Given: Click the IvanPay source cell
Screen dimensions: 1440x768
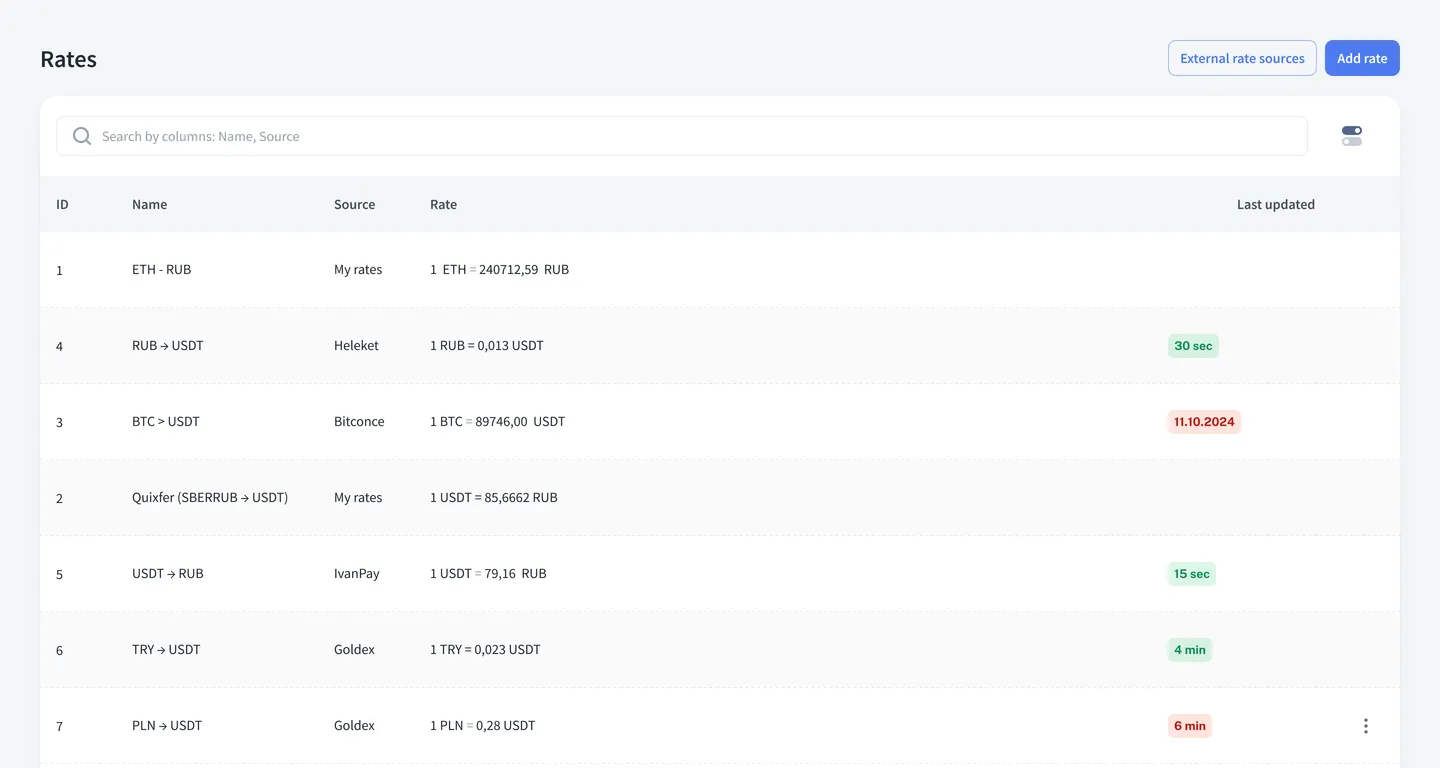Looking at the screenshot, I should [357, 574].
